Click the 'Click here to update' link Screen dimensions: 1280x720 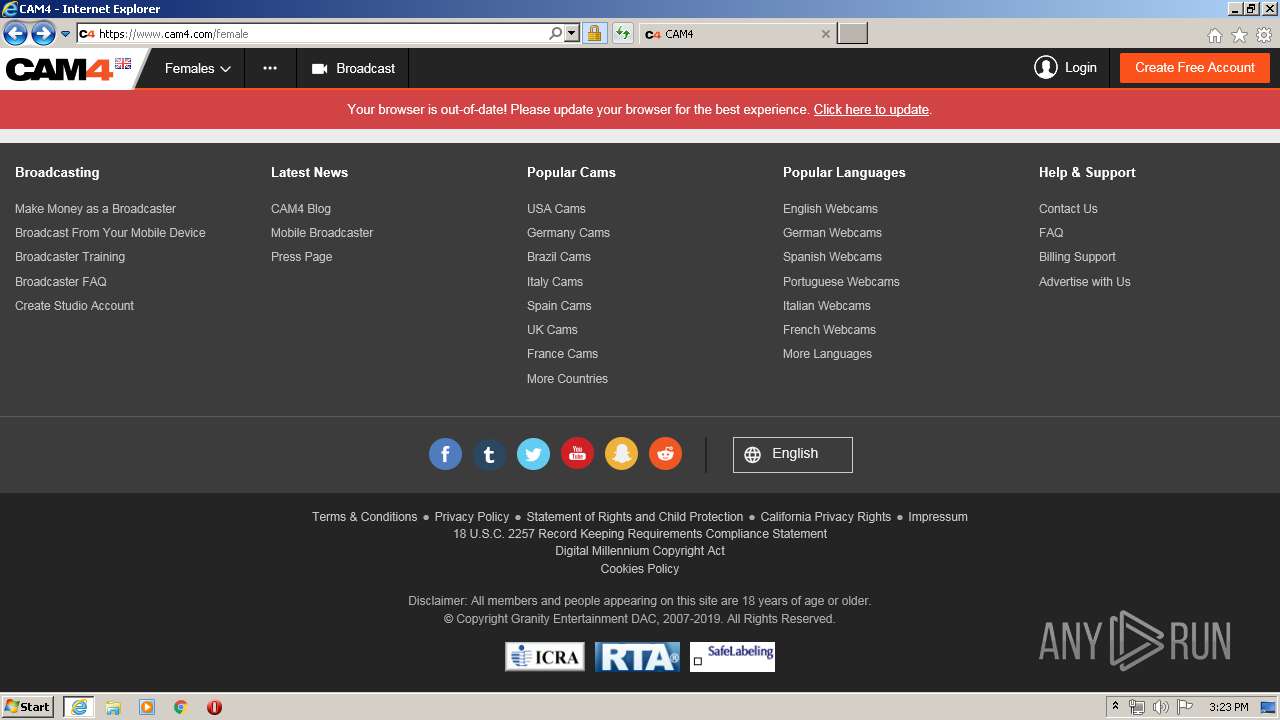pyautogui.click(x=871, y=110)
